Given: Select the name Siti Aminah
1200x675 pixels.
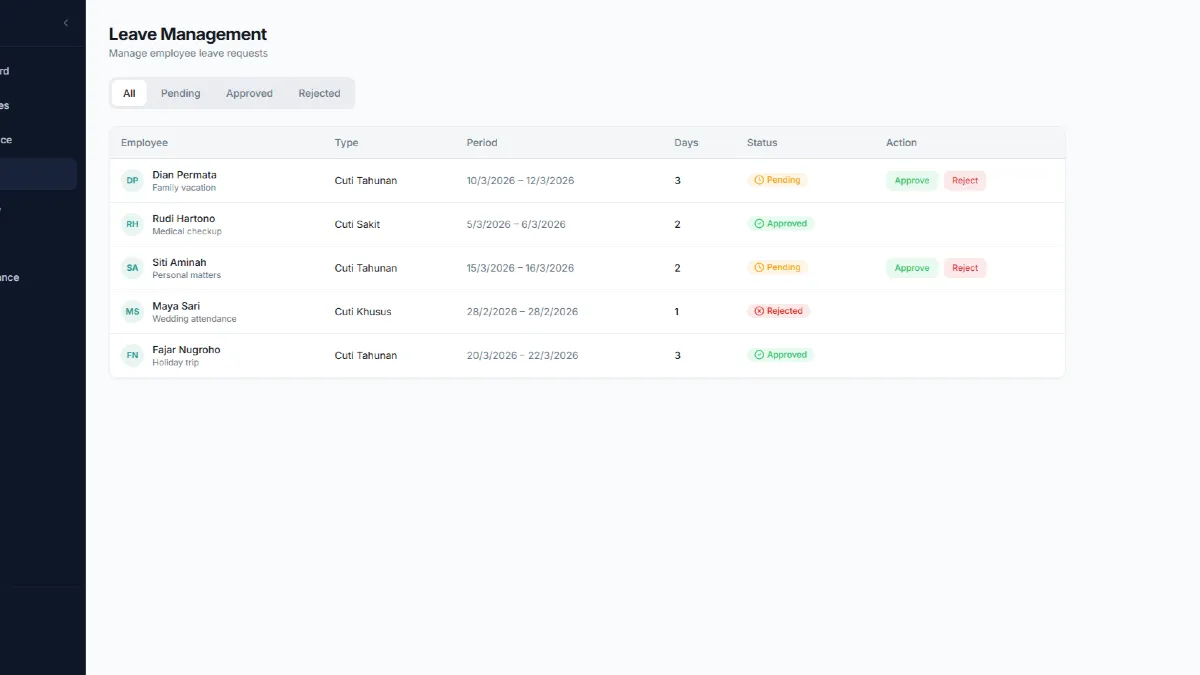Looking at the screenshot, I should [x=179, y=262].
